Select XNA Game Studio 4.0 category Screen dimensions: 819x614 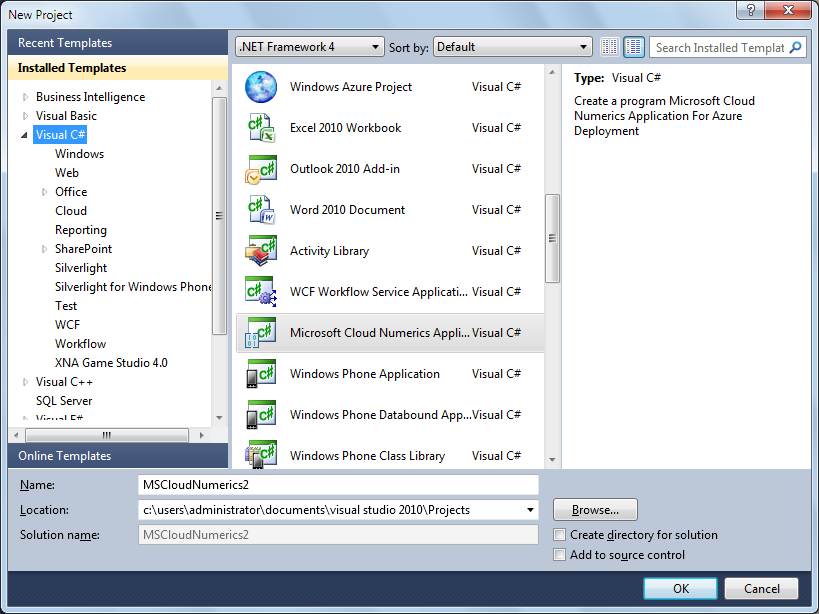click(111, 363)
